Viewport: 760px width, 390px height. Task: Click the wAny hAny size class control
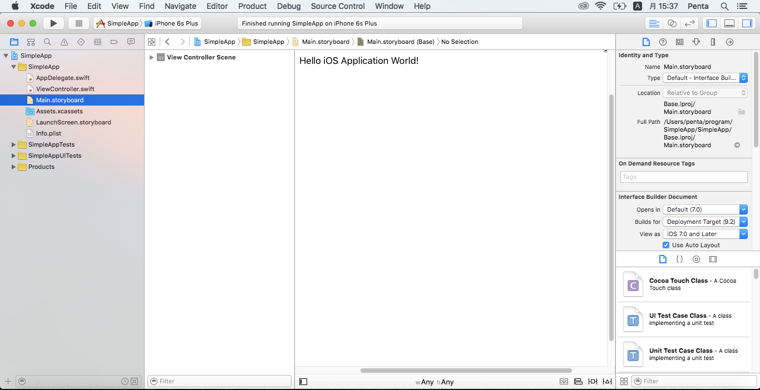click(435, 382)
